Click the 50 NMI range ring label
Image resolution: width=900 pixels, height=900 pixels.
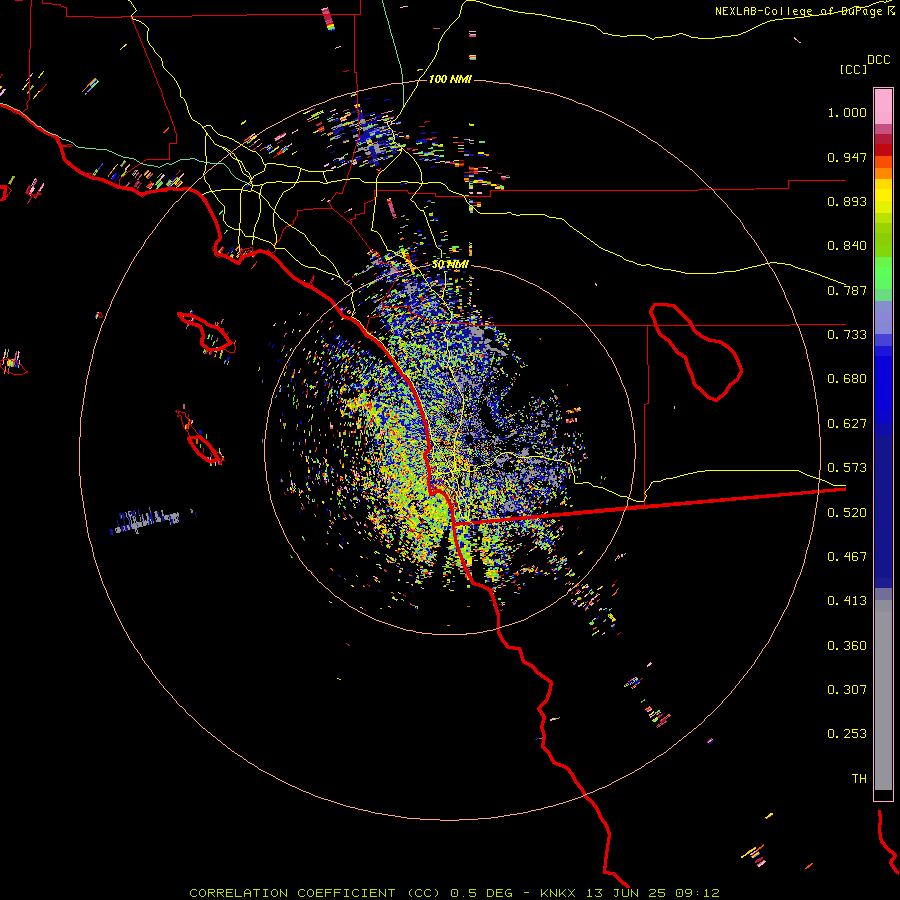(x=450, y=265)
